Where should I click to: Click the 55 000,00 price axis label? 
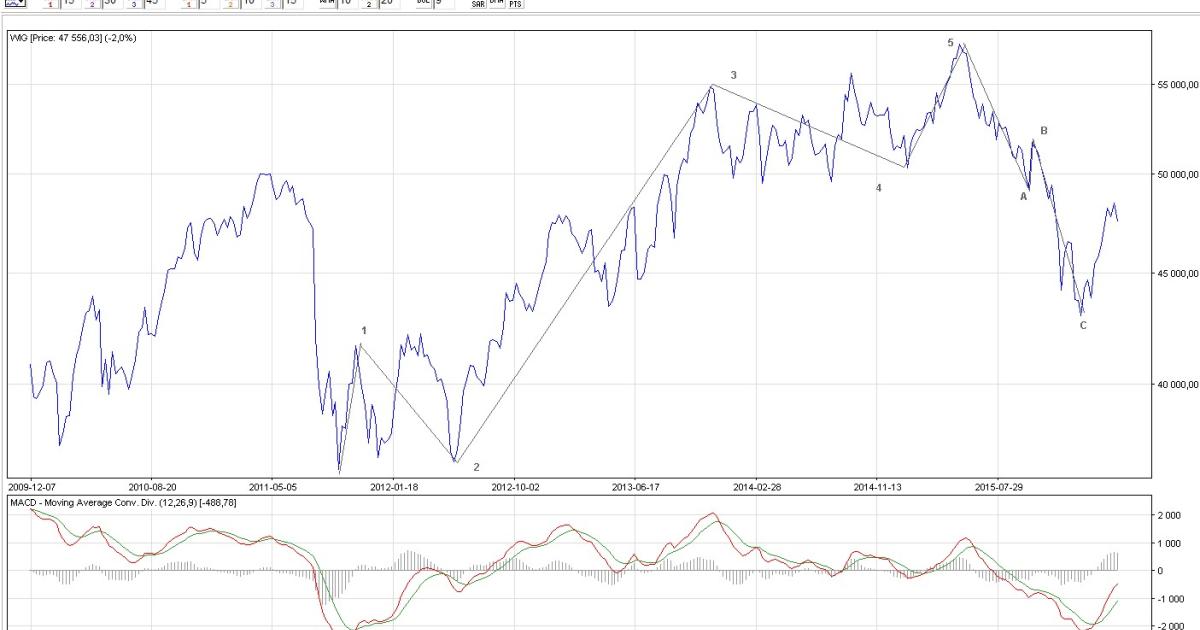[1170, 84]
